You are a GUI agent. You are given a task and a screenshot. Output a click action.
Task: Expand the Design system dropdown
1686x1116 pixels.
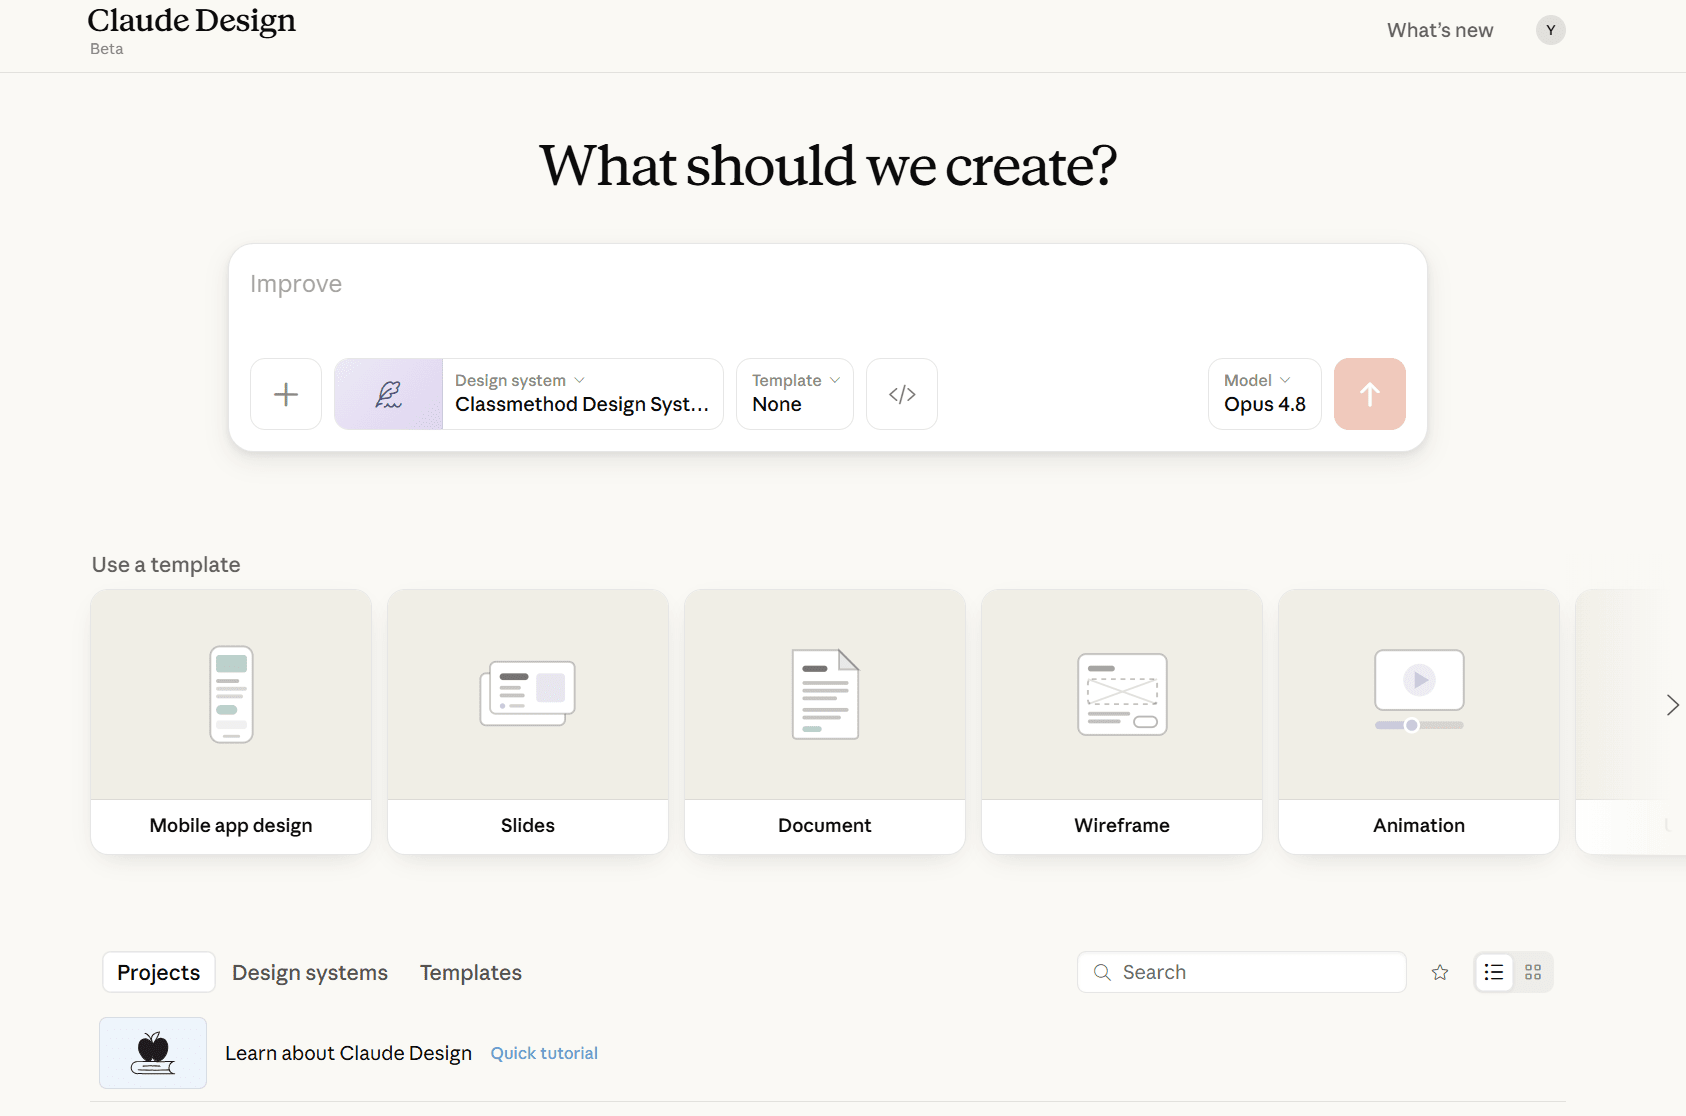(x=583, y=394)
